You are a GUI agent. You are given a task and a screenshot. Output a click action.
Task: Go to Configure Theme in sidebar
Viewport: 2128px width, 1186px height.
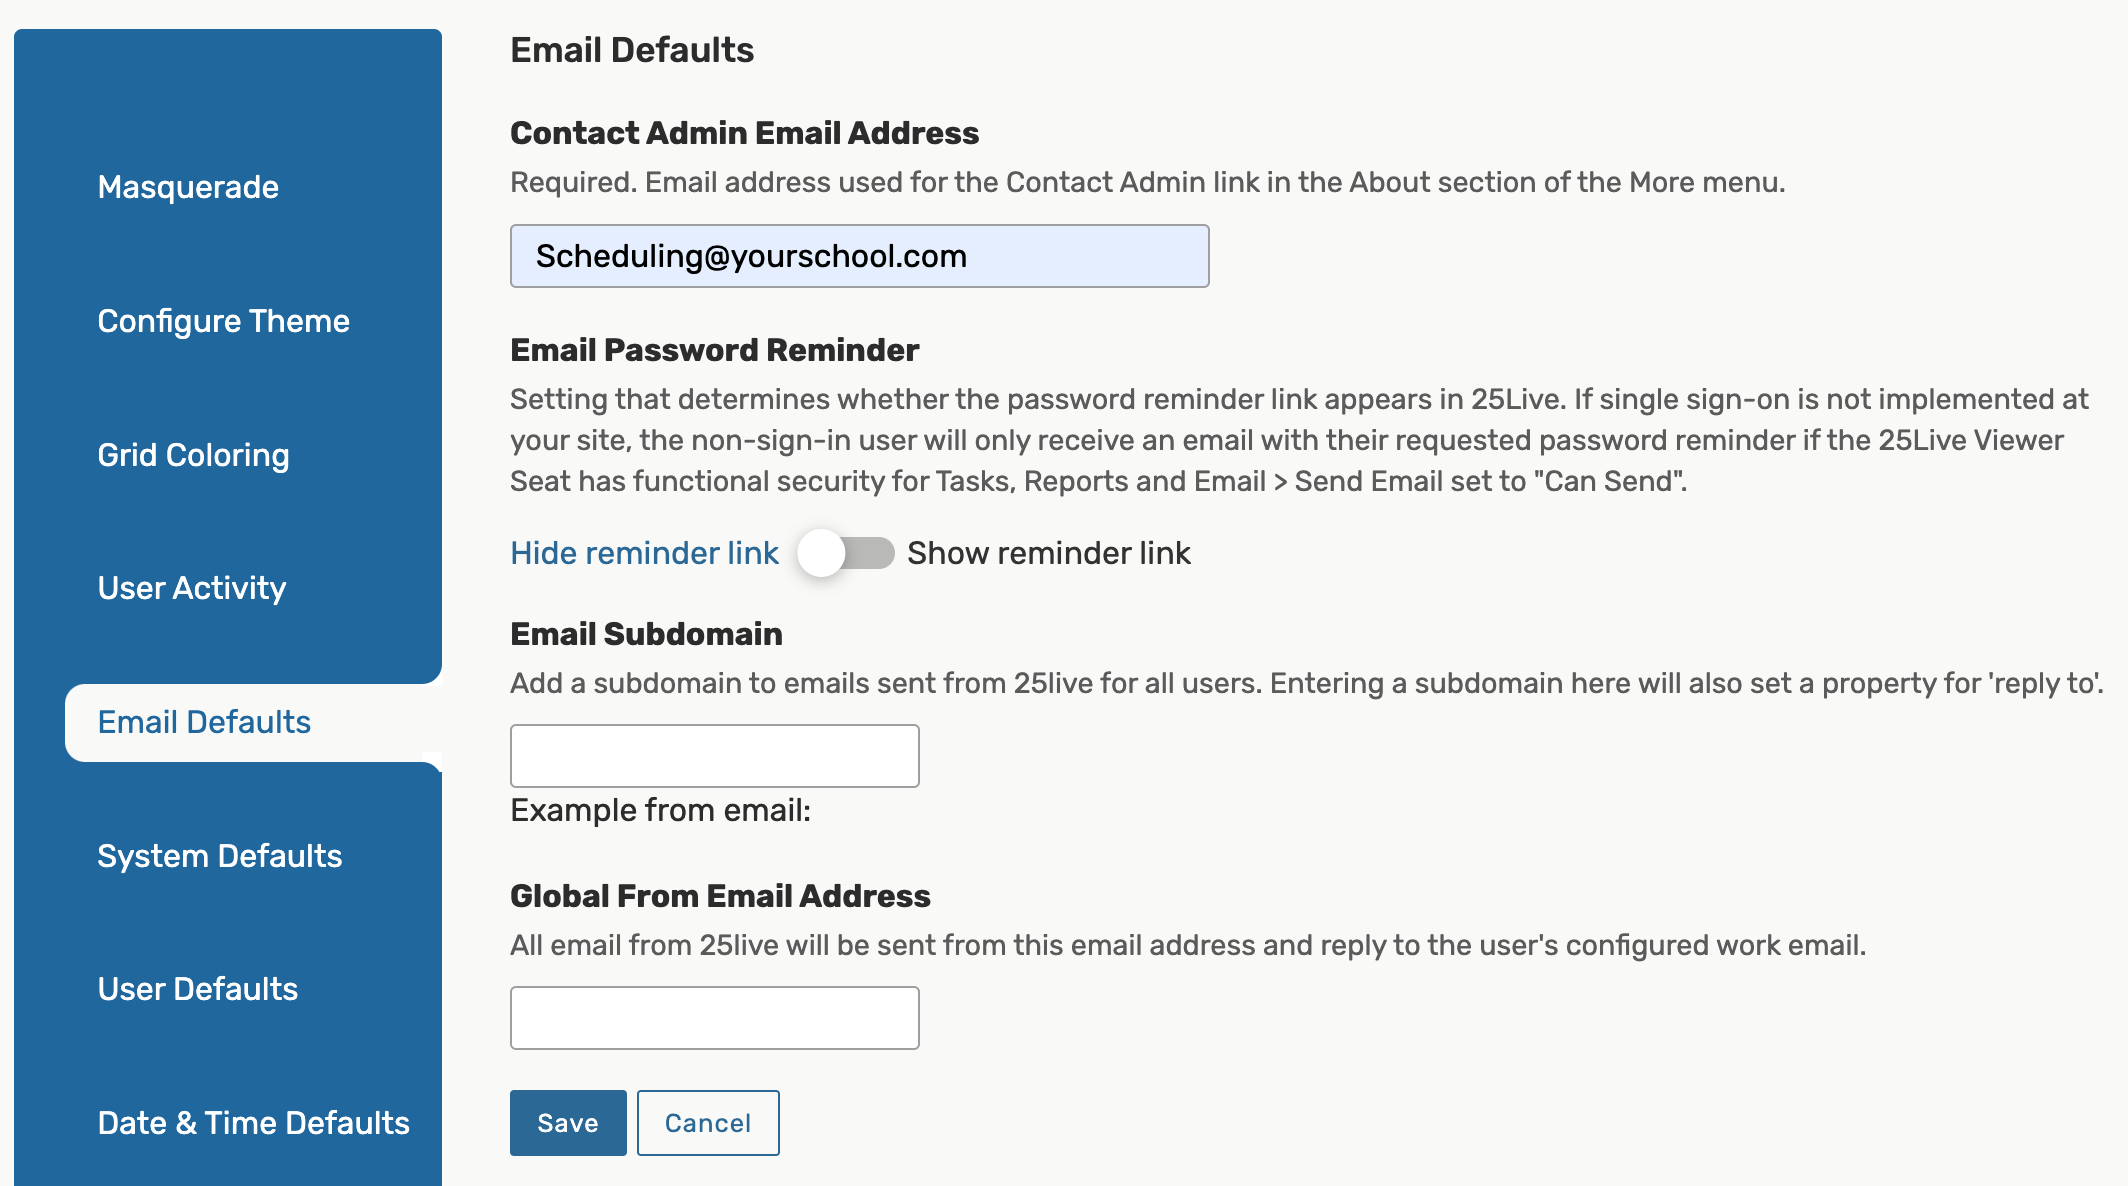223,321
